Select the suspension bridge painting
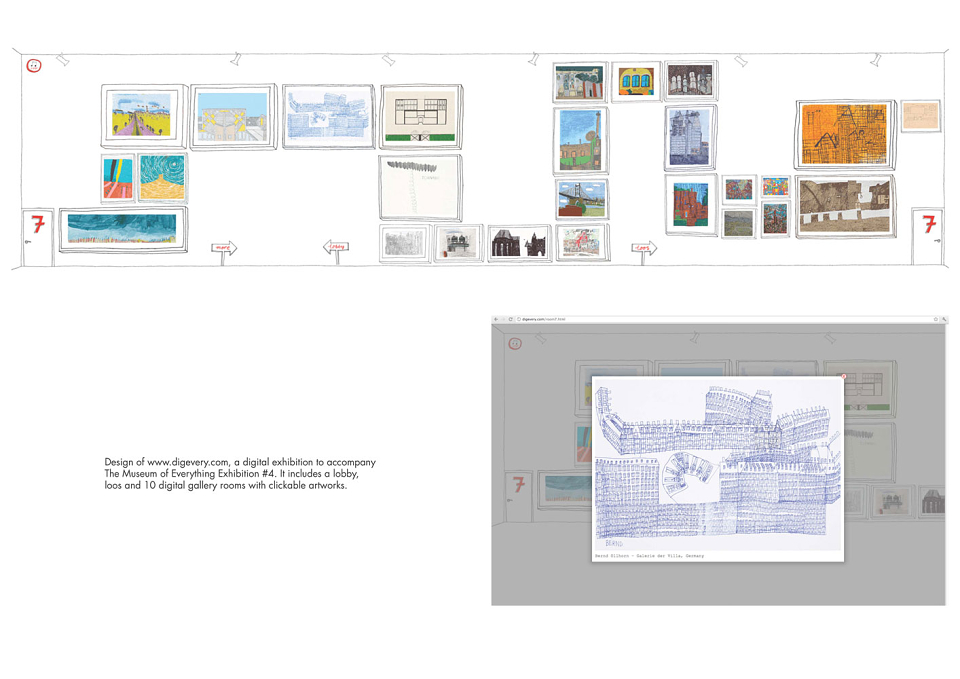 coord(582,199)
